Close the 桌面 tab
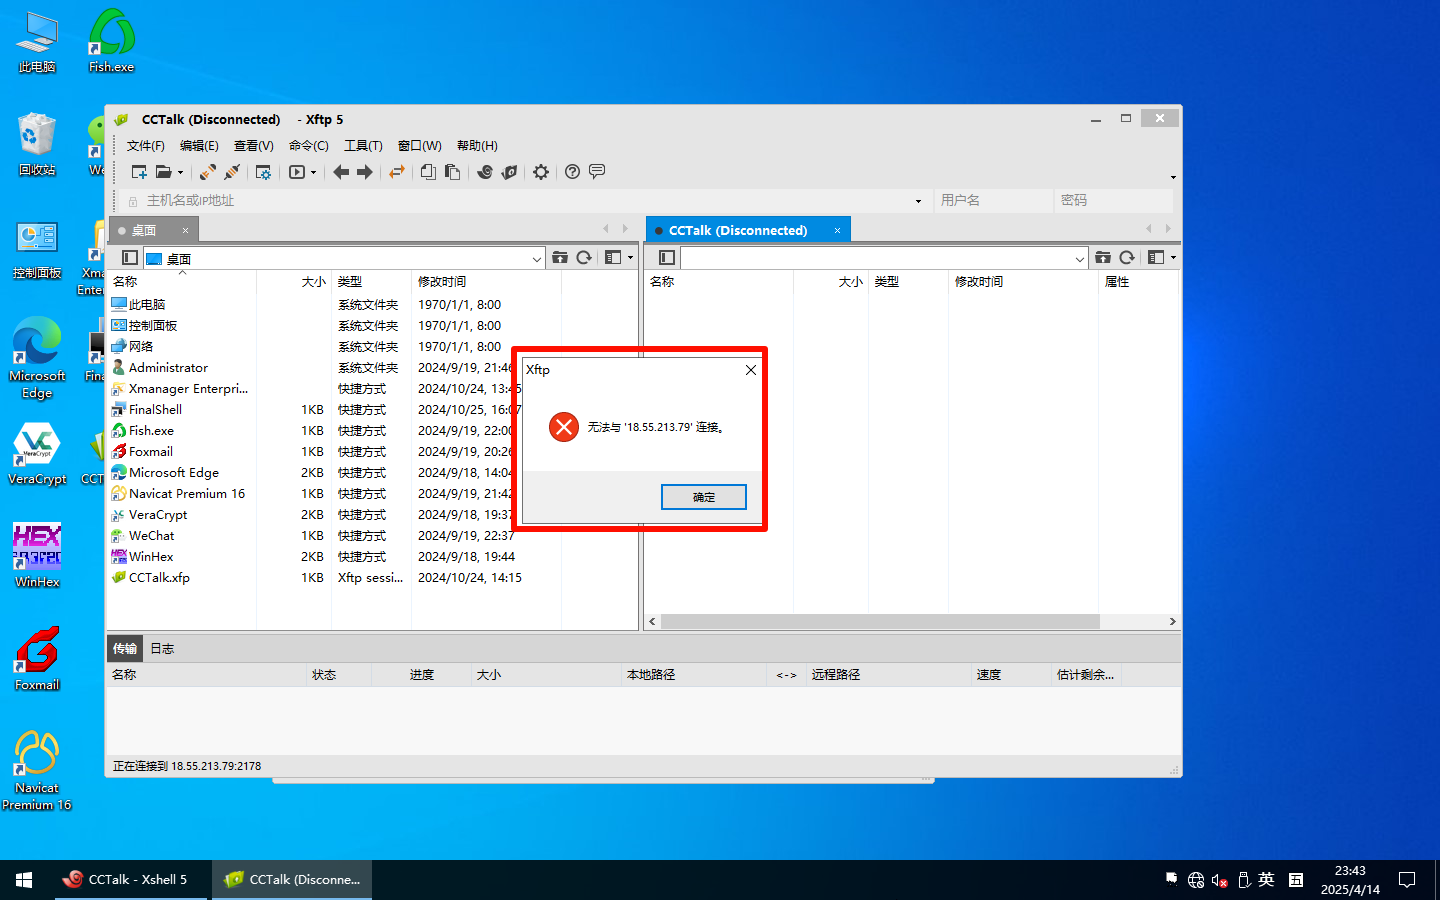 [185, 230]
